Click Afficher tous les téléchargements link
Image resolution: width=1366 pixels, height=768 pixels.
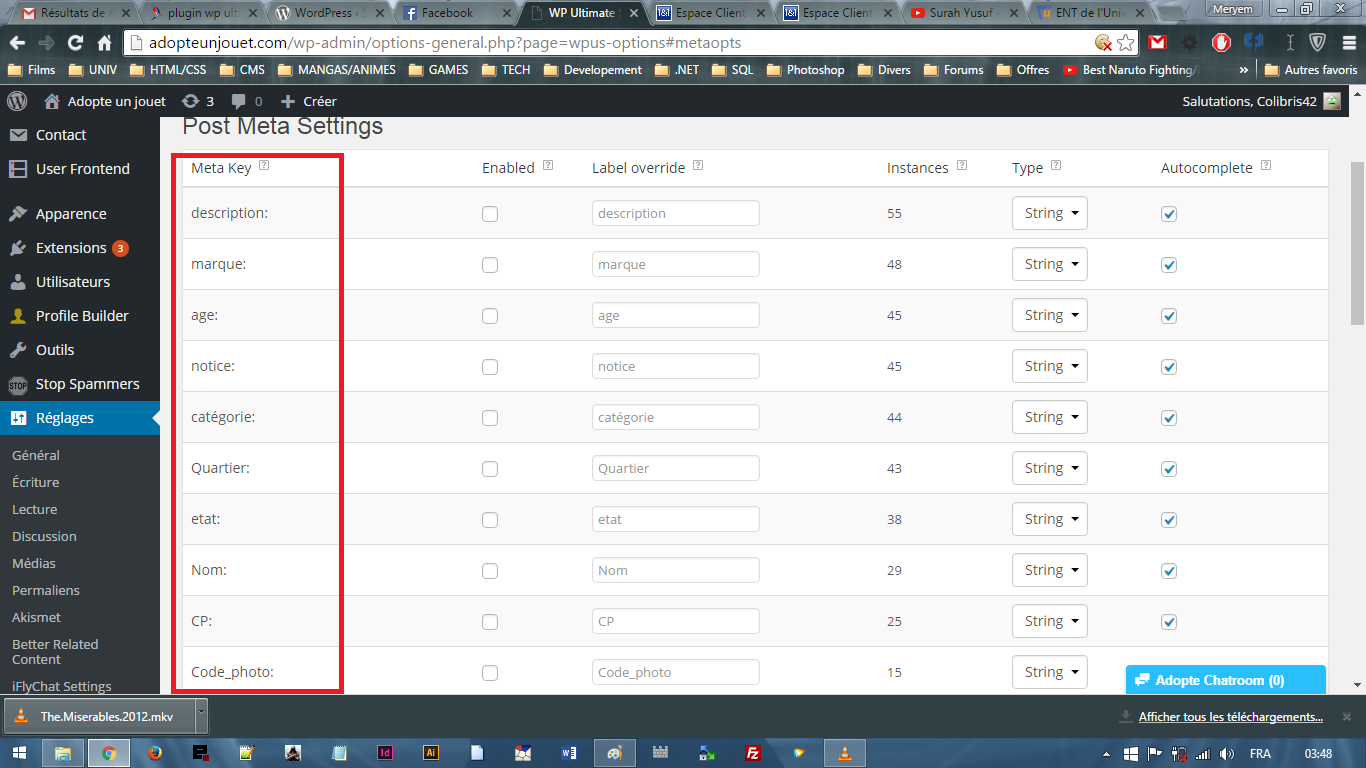1230,717
